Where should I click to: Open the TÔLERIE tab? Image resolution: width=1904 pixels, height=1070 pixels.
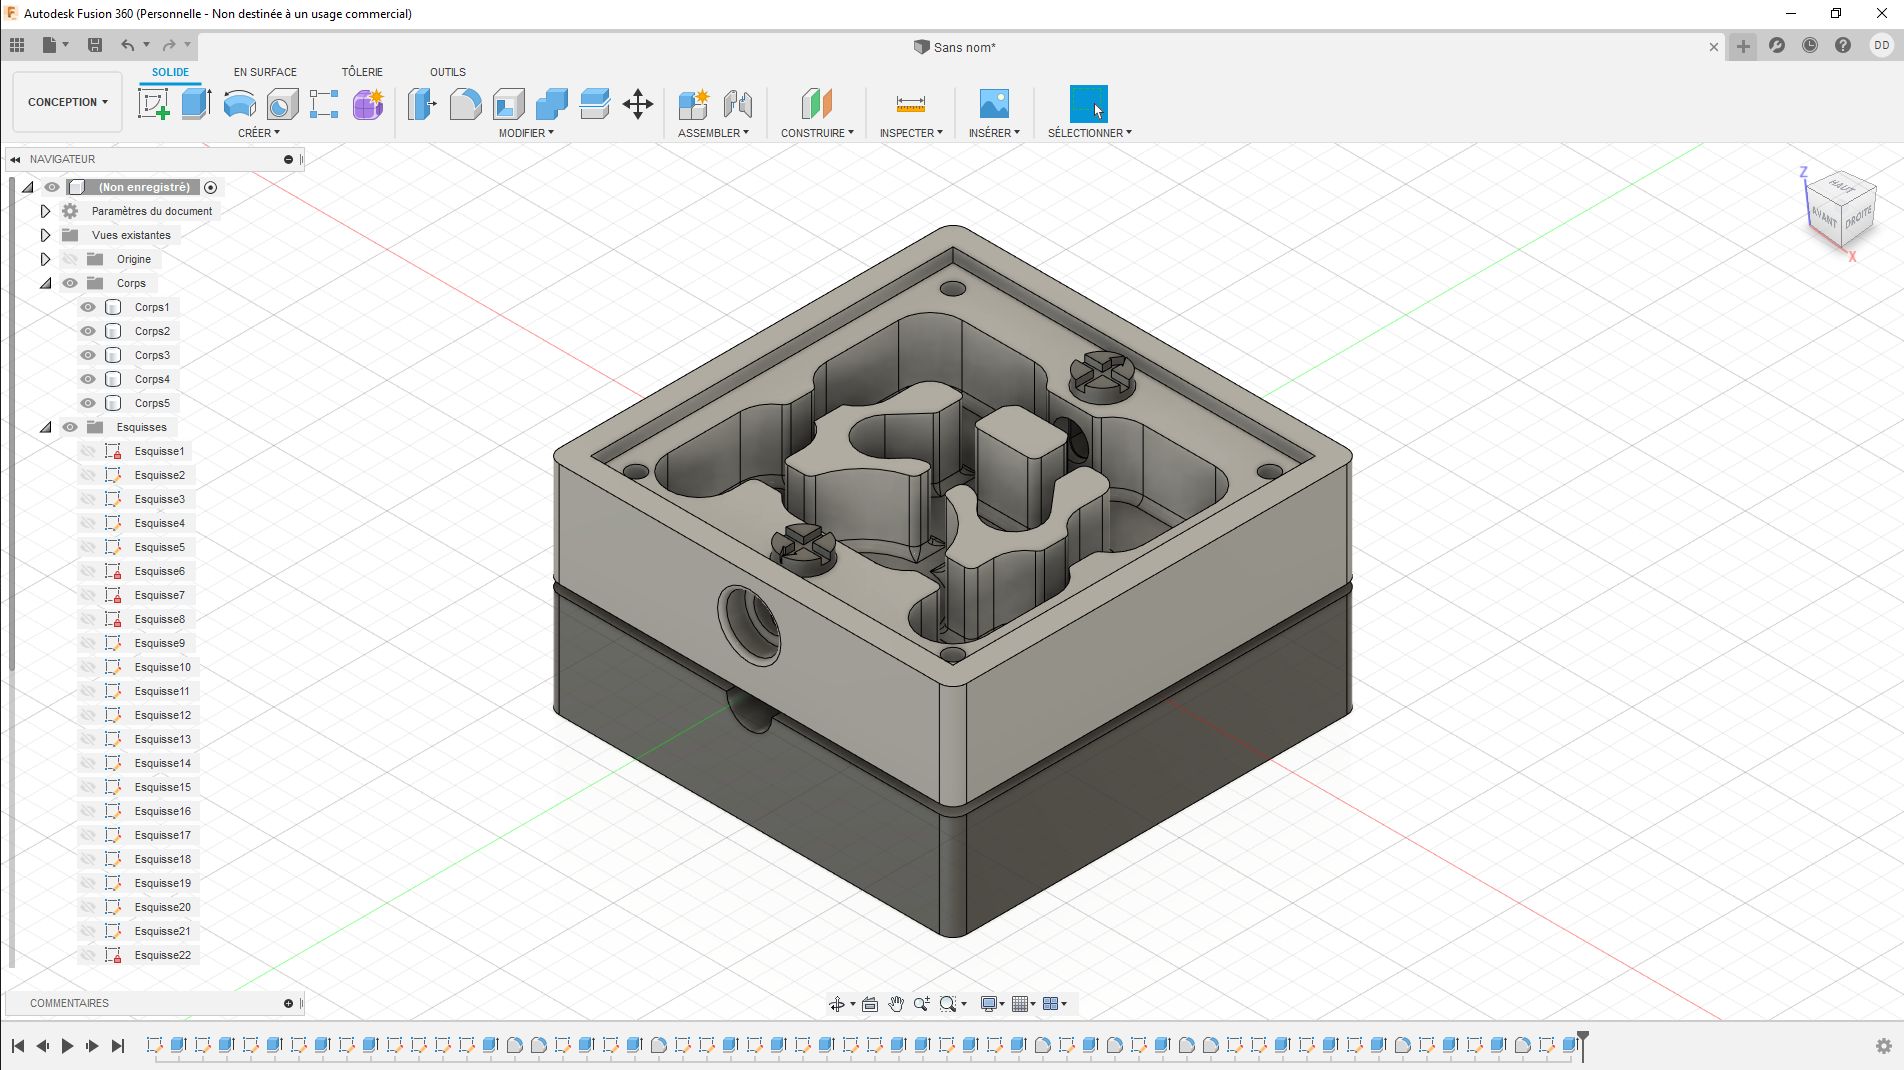[x=362, y=72]
